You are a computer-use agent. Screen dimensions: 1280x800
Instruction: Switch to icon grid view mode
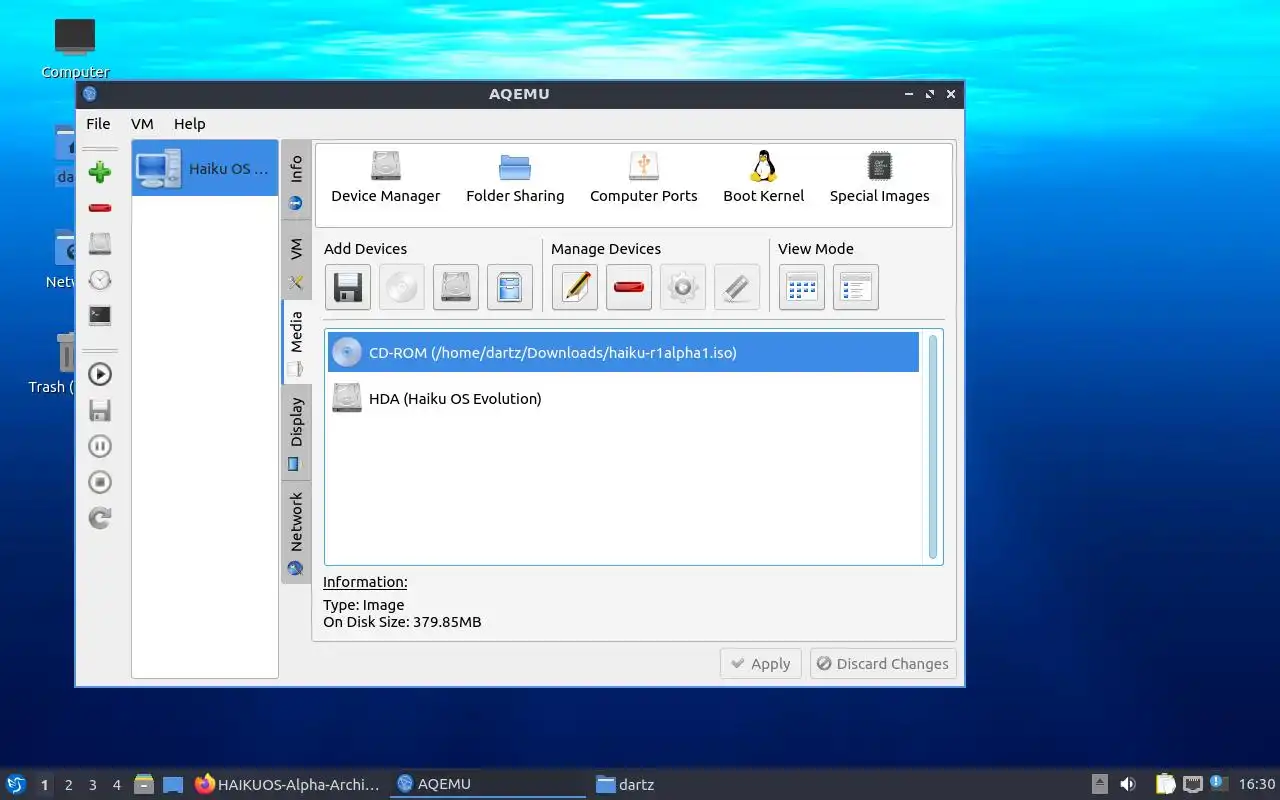click(x=802, y=288)
